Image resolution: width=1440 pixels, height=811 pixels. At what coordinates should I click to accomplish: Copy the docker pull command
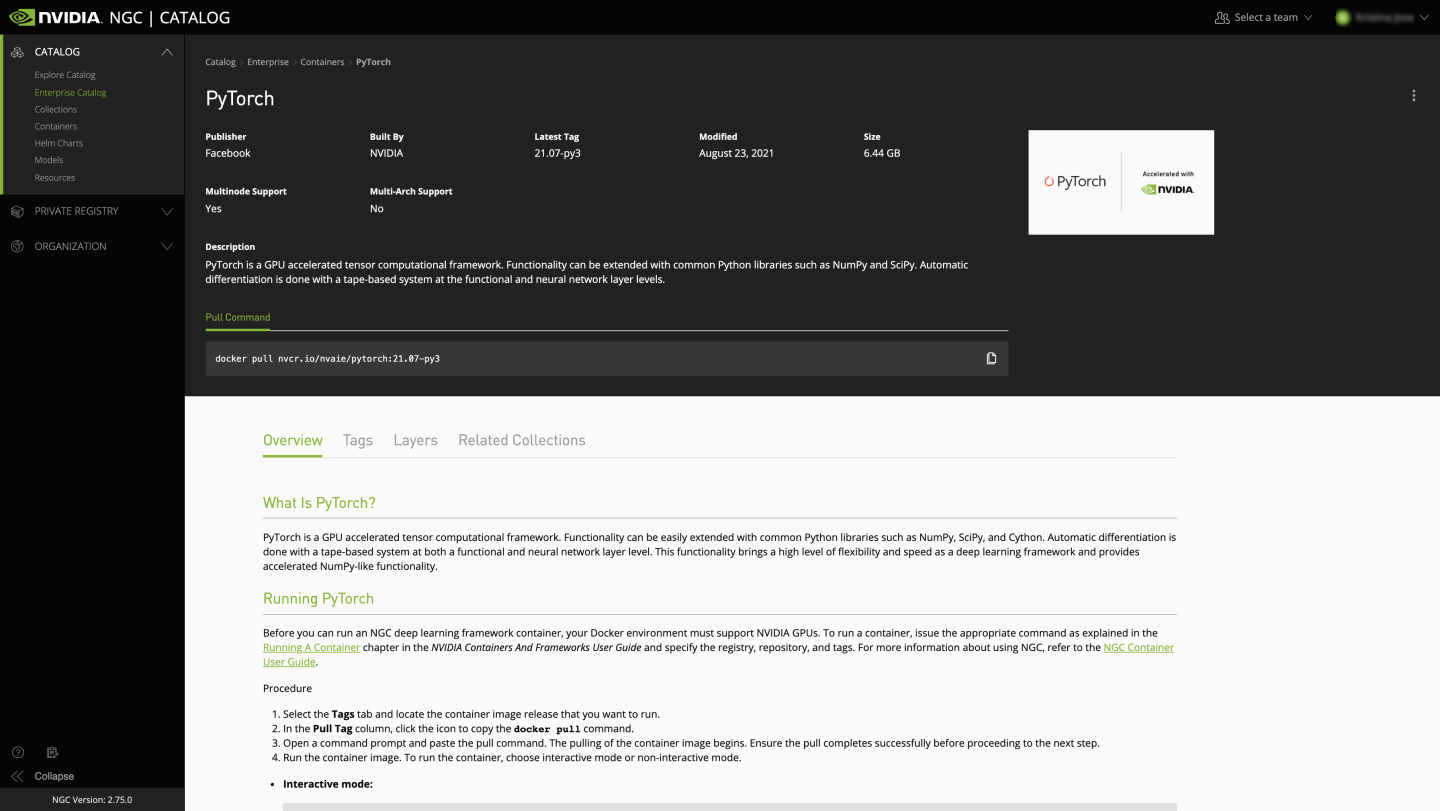(x=991, y=357)
